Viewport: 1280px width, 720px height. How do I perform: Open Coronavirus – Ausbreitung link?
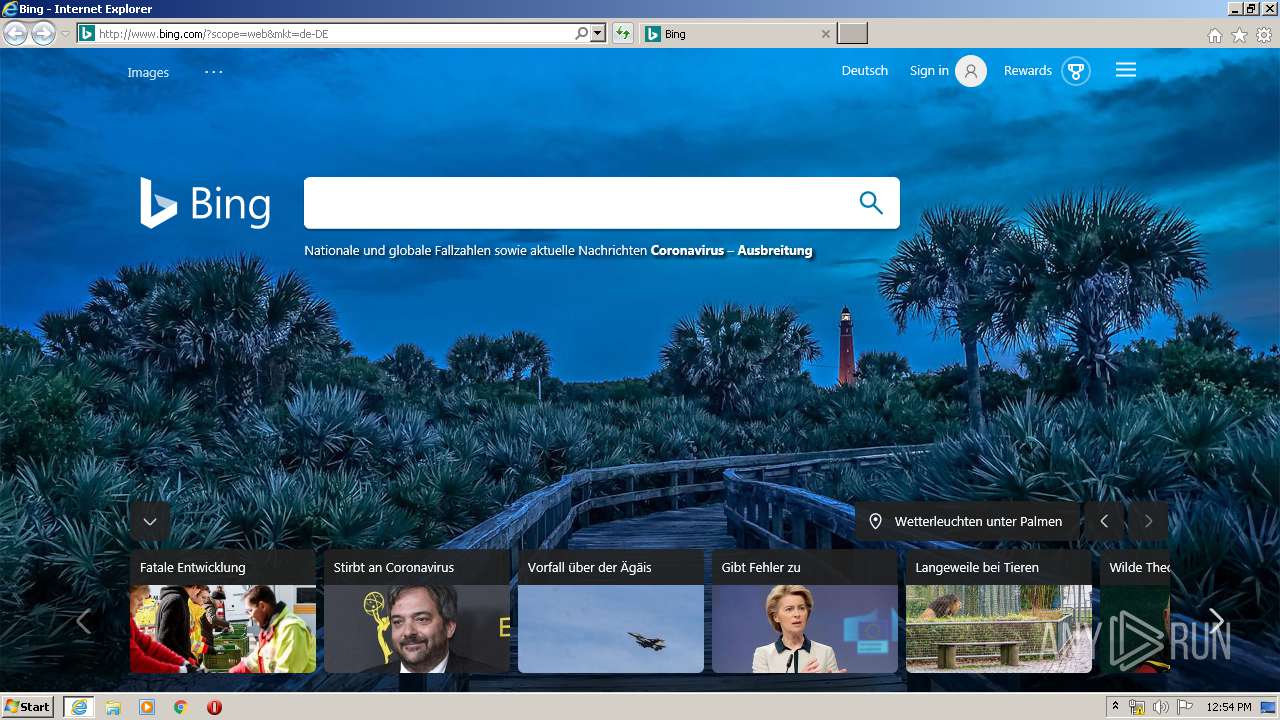731,251
